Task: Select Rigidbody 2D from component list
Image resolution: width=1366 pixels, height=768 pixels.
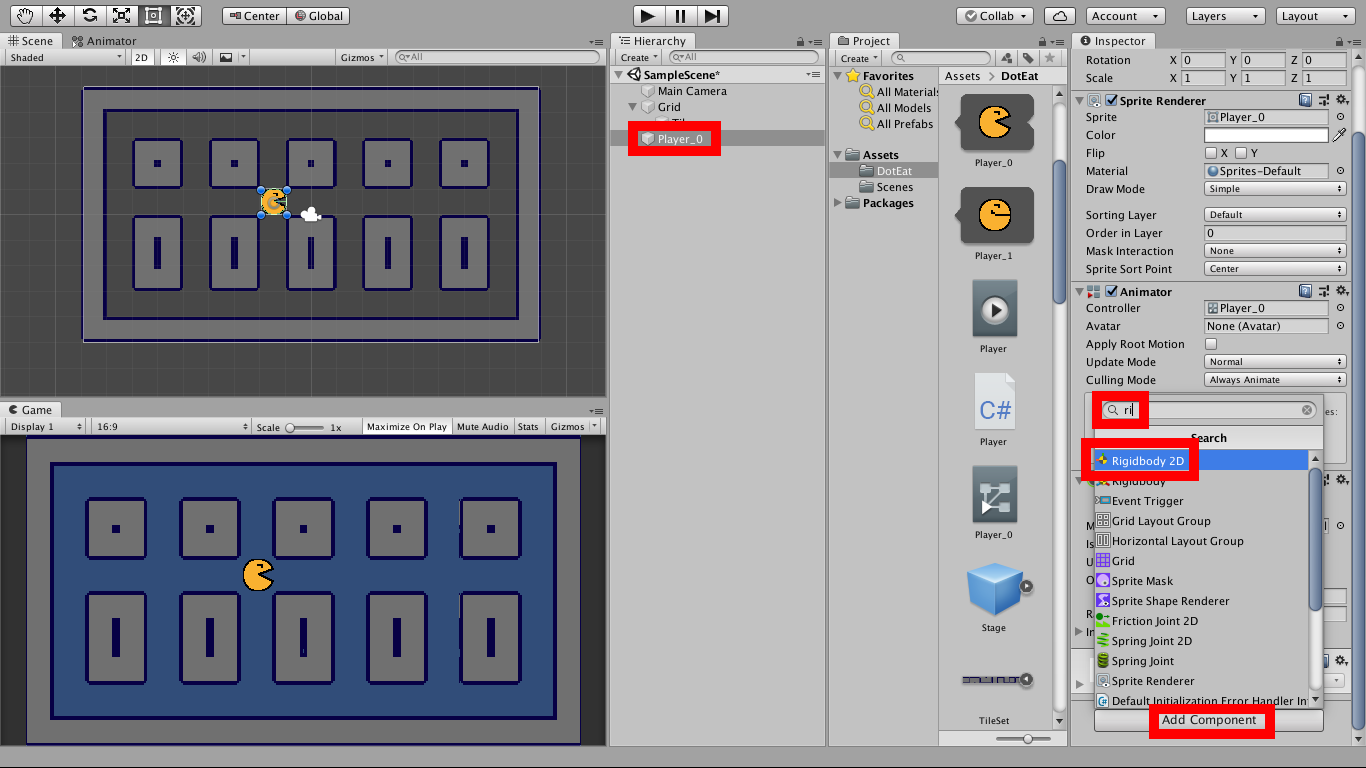Action: [1201, 461]
